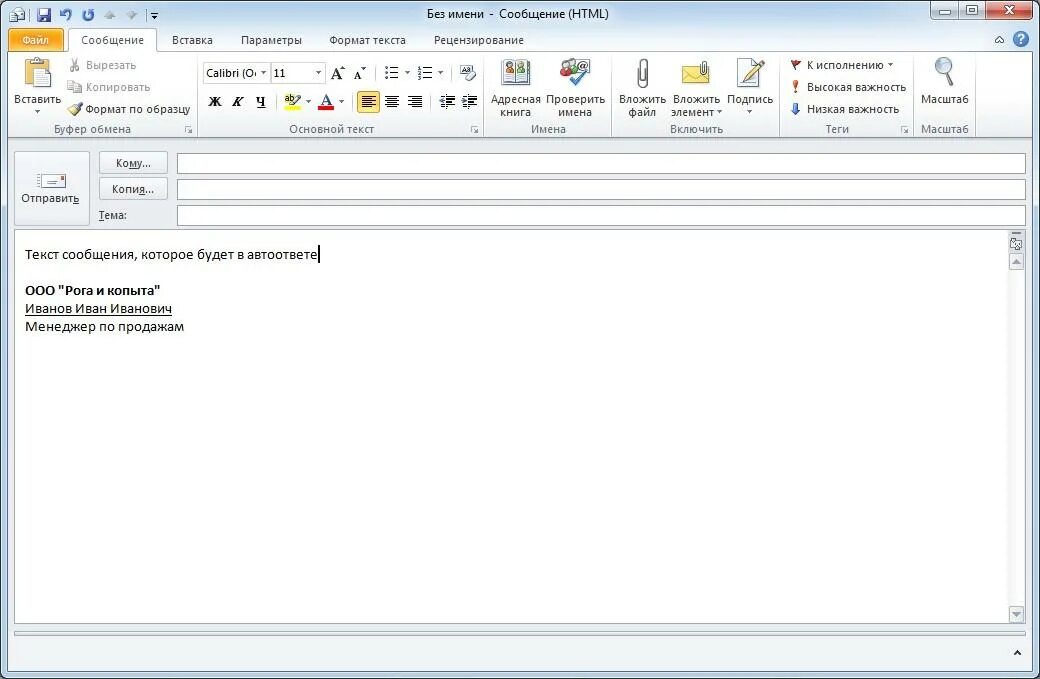Screen dimensions: 1040x679
Task: Expand the highlight color arrow
Action: (308, 101)
